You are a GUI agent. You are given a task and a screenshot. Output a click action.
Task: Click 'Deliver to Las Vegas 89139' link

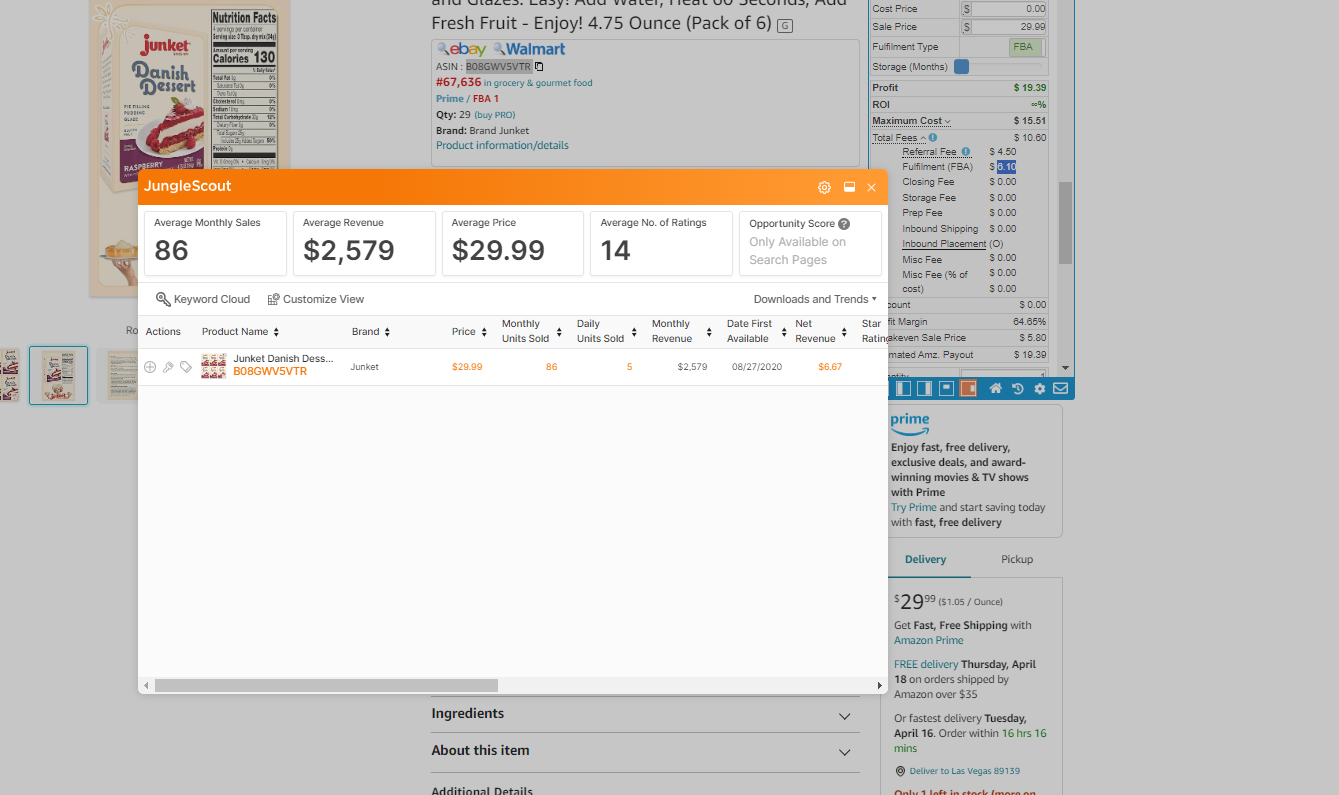964,771
